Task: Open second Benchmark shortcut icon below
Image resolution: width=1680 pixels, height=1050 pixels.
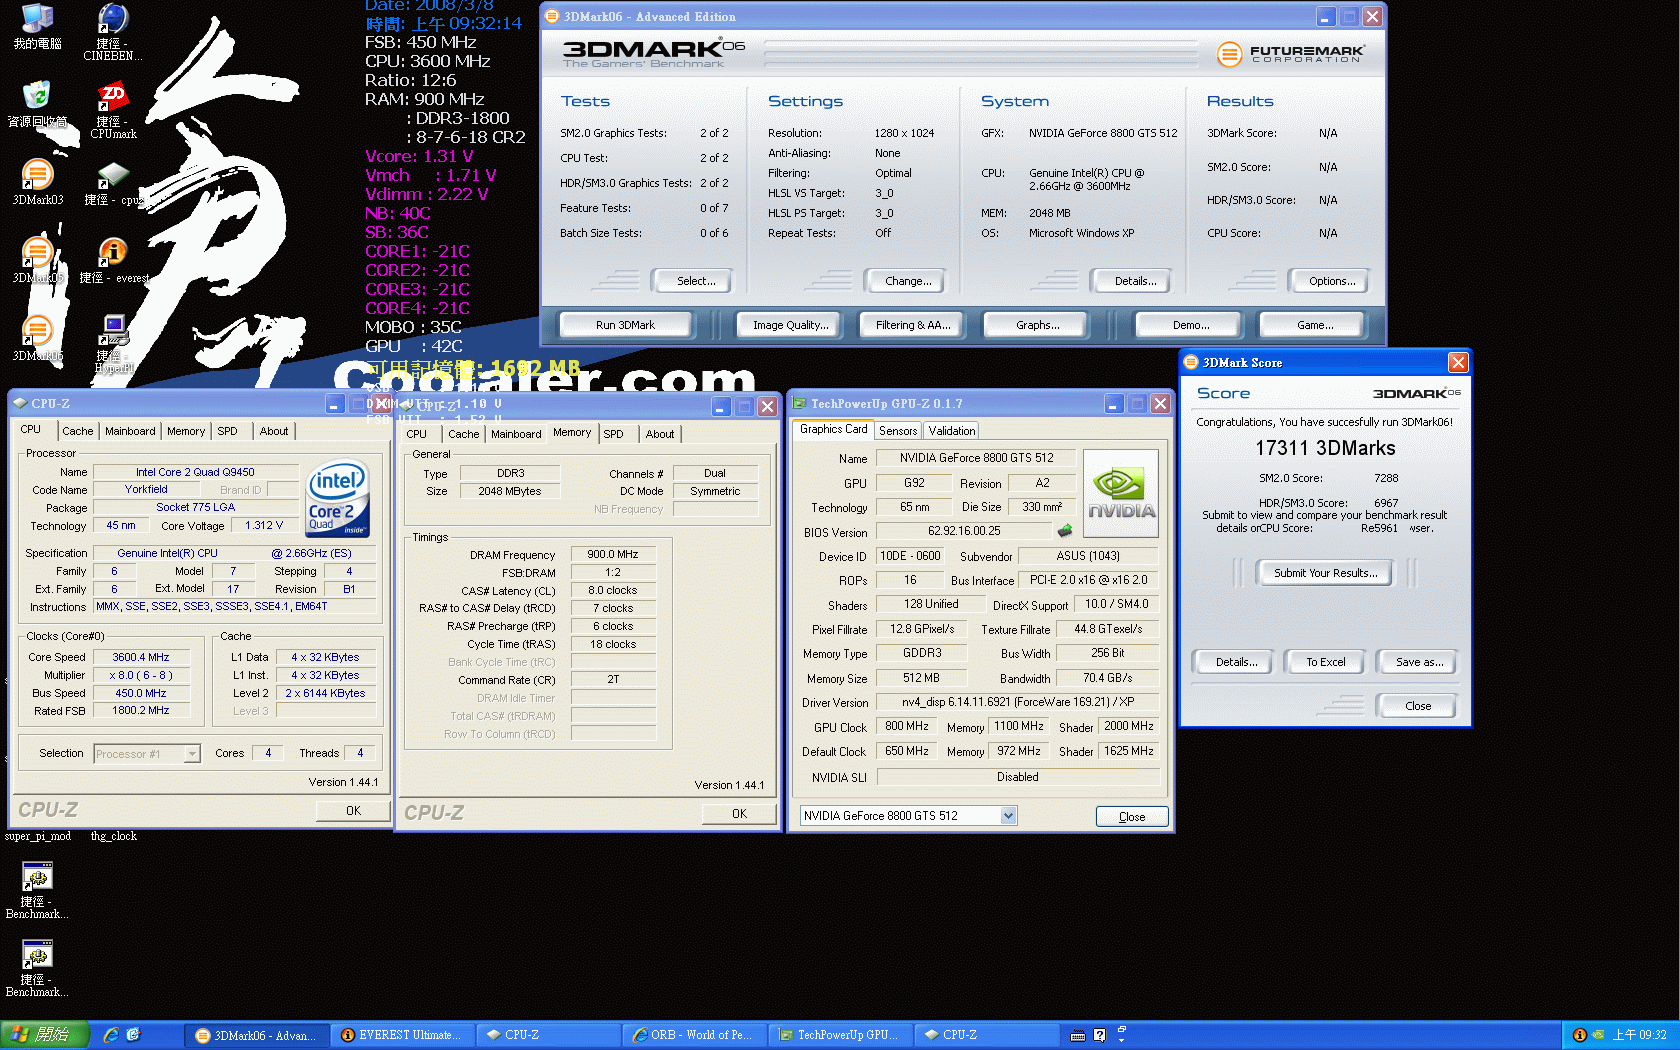Action: [x=37, y=968]
